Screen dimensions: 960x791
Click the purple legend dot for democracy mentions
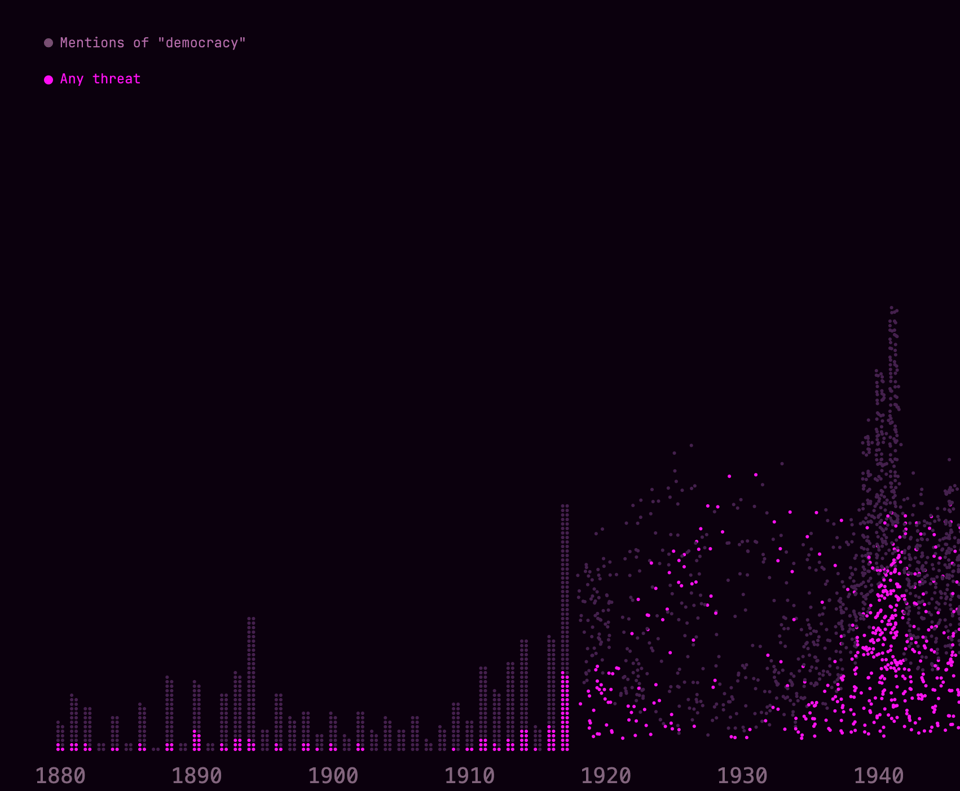click(x=48, y=42)
